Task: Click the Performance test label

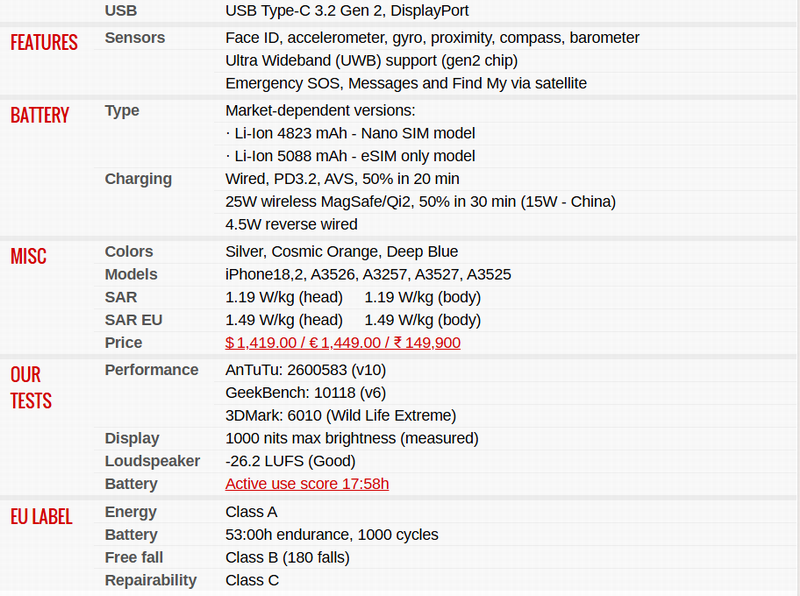Action: [151, 370]
